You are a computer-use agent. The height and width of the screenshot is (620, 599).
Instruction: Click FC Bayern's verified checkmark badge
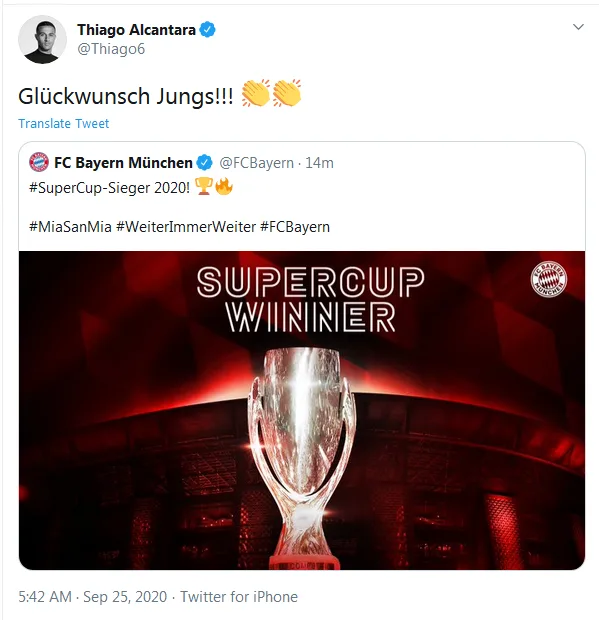pyautogui.click(x=204, y=163)
